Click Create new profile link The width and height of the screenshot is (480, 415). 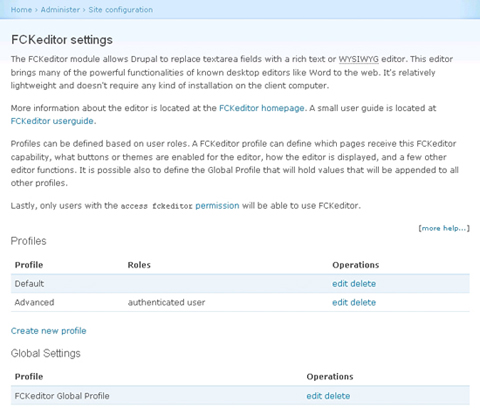[x=49, y=331]
